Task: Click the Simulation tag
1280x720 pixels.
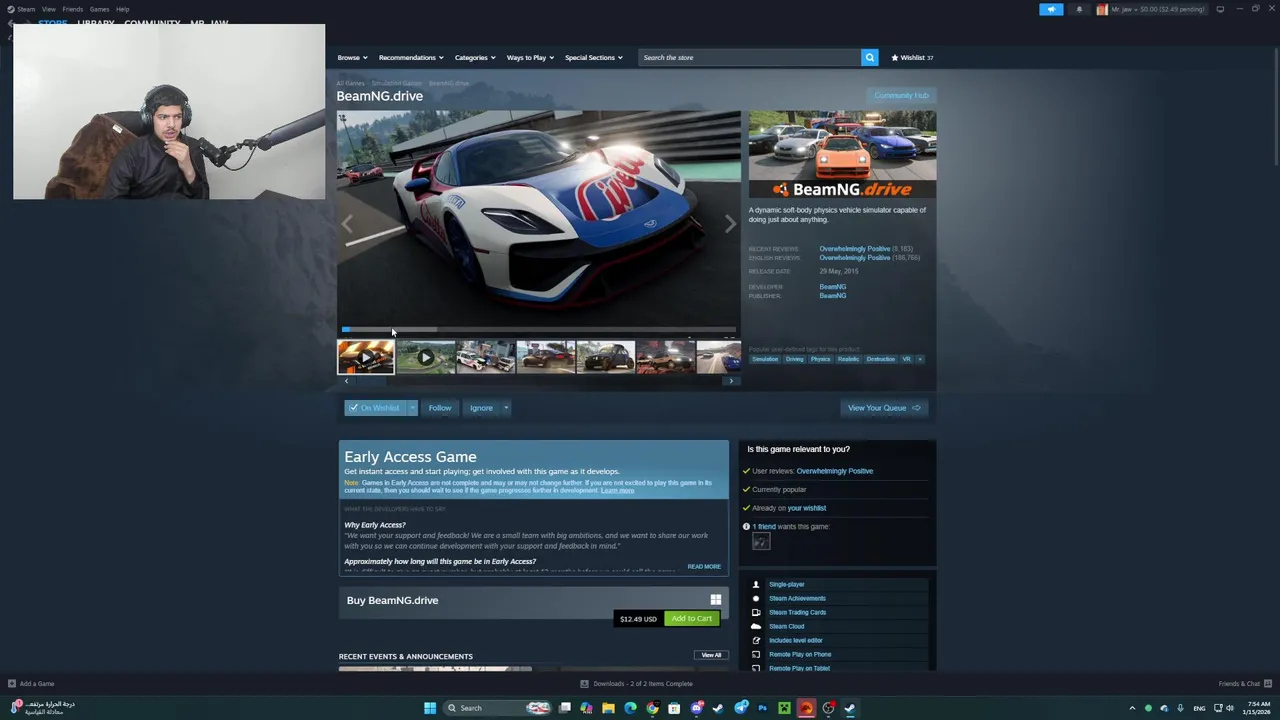Action: 765,359
